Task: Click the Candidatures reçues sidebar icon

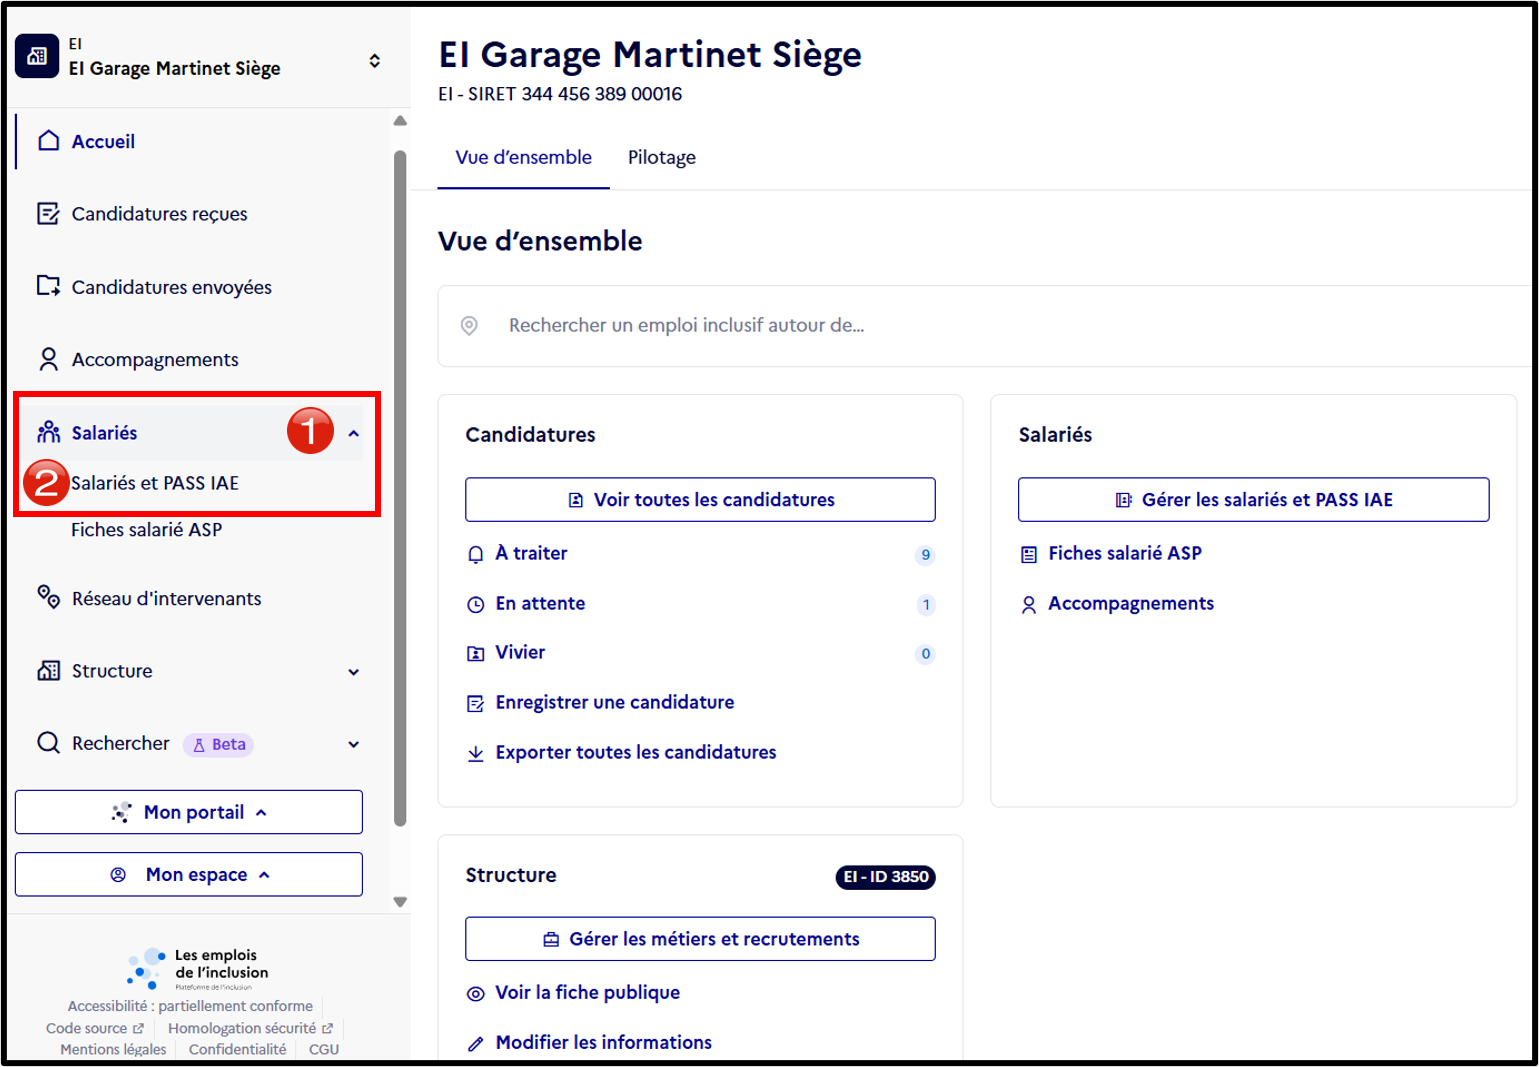Action: coord(48,213)
